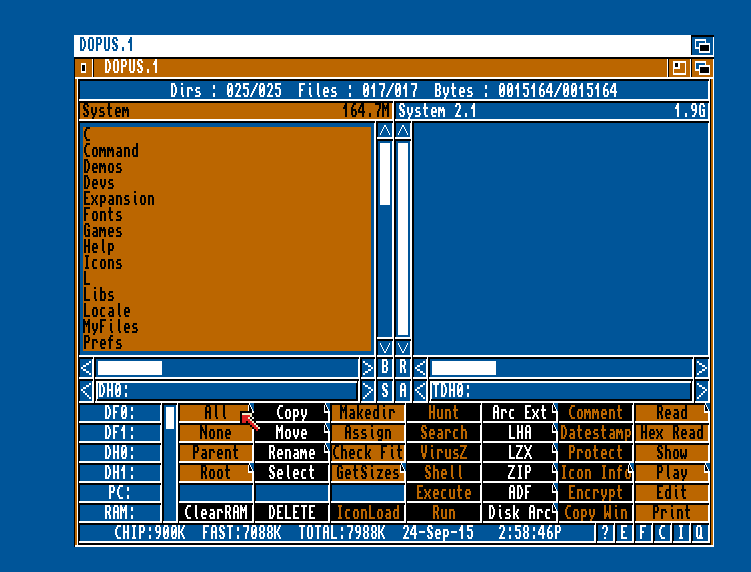Click the Execute button

pyautogui.click(x=444, y=492)
